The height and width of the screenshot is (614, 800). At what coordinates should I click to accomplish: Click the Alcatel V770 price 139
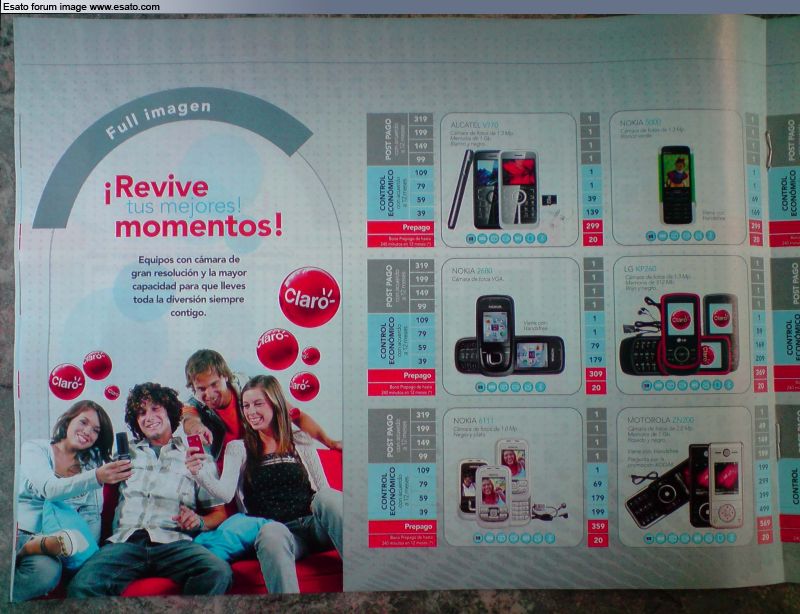point(592,212)
